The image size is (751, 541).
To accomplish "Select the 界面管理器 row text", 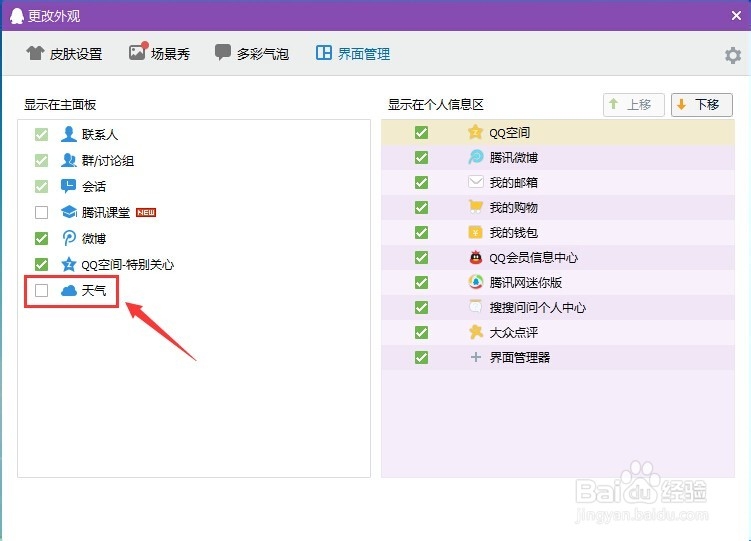I will point(520,358).
